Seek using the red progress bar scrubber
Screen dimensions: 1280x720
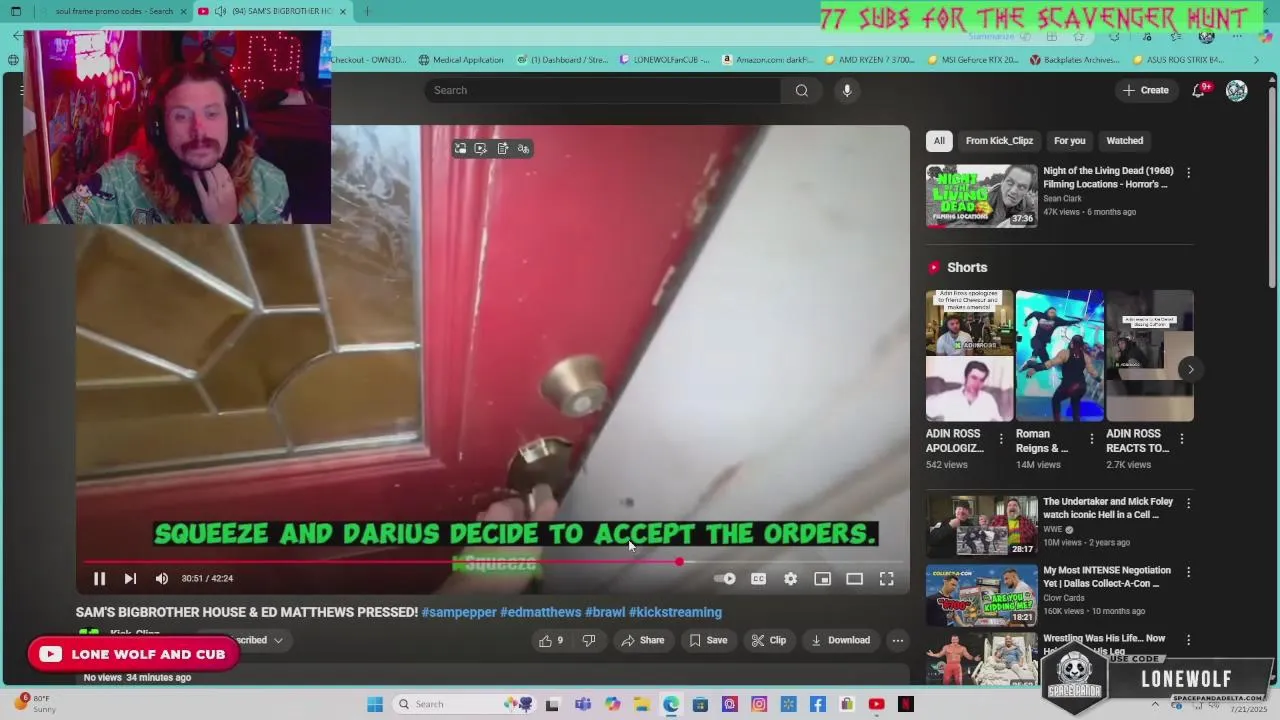(x=679, y=561)
